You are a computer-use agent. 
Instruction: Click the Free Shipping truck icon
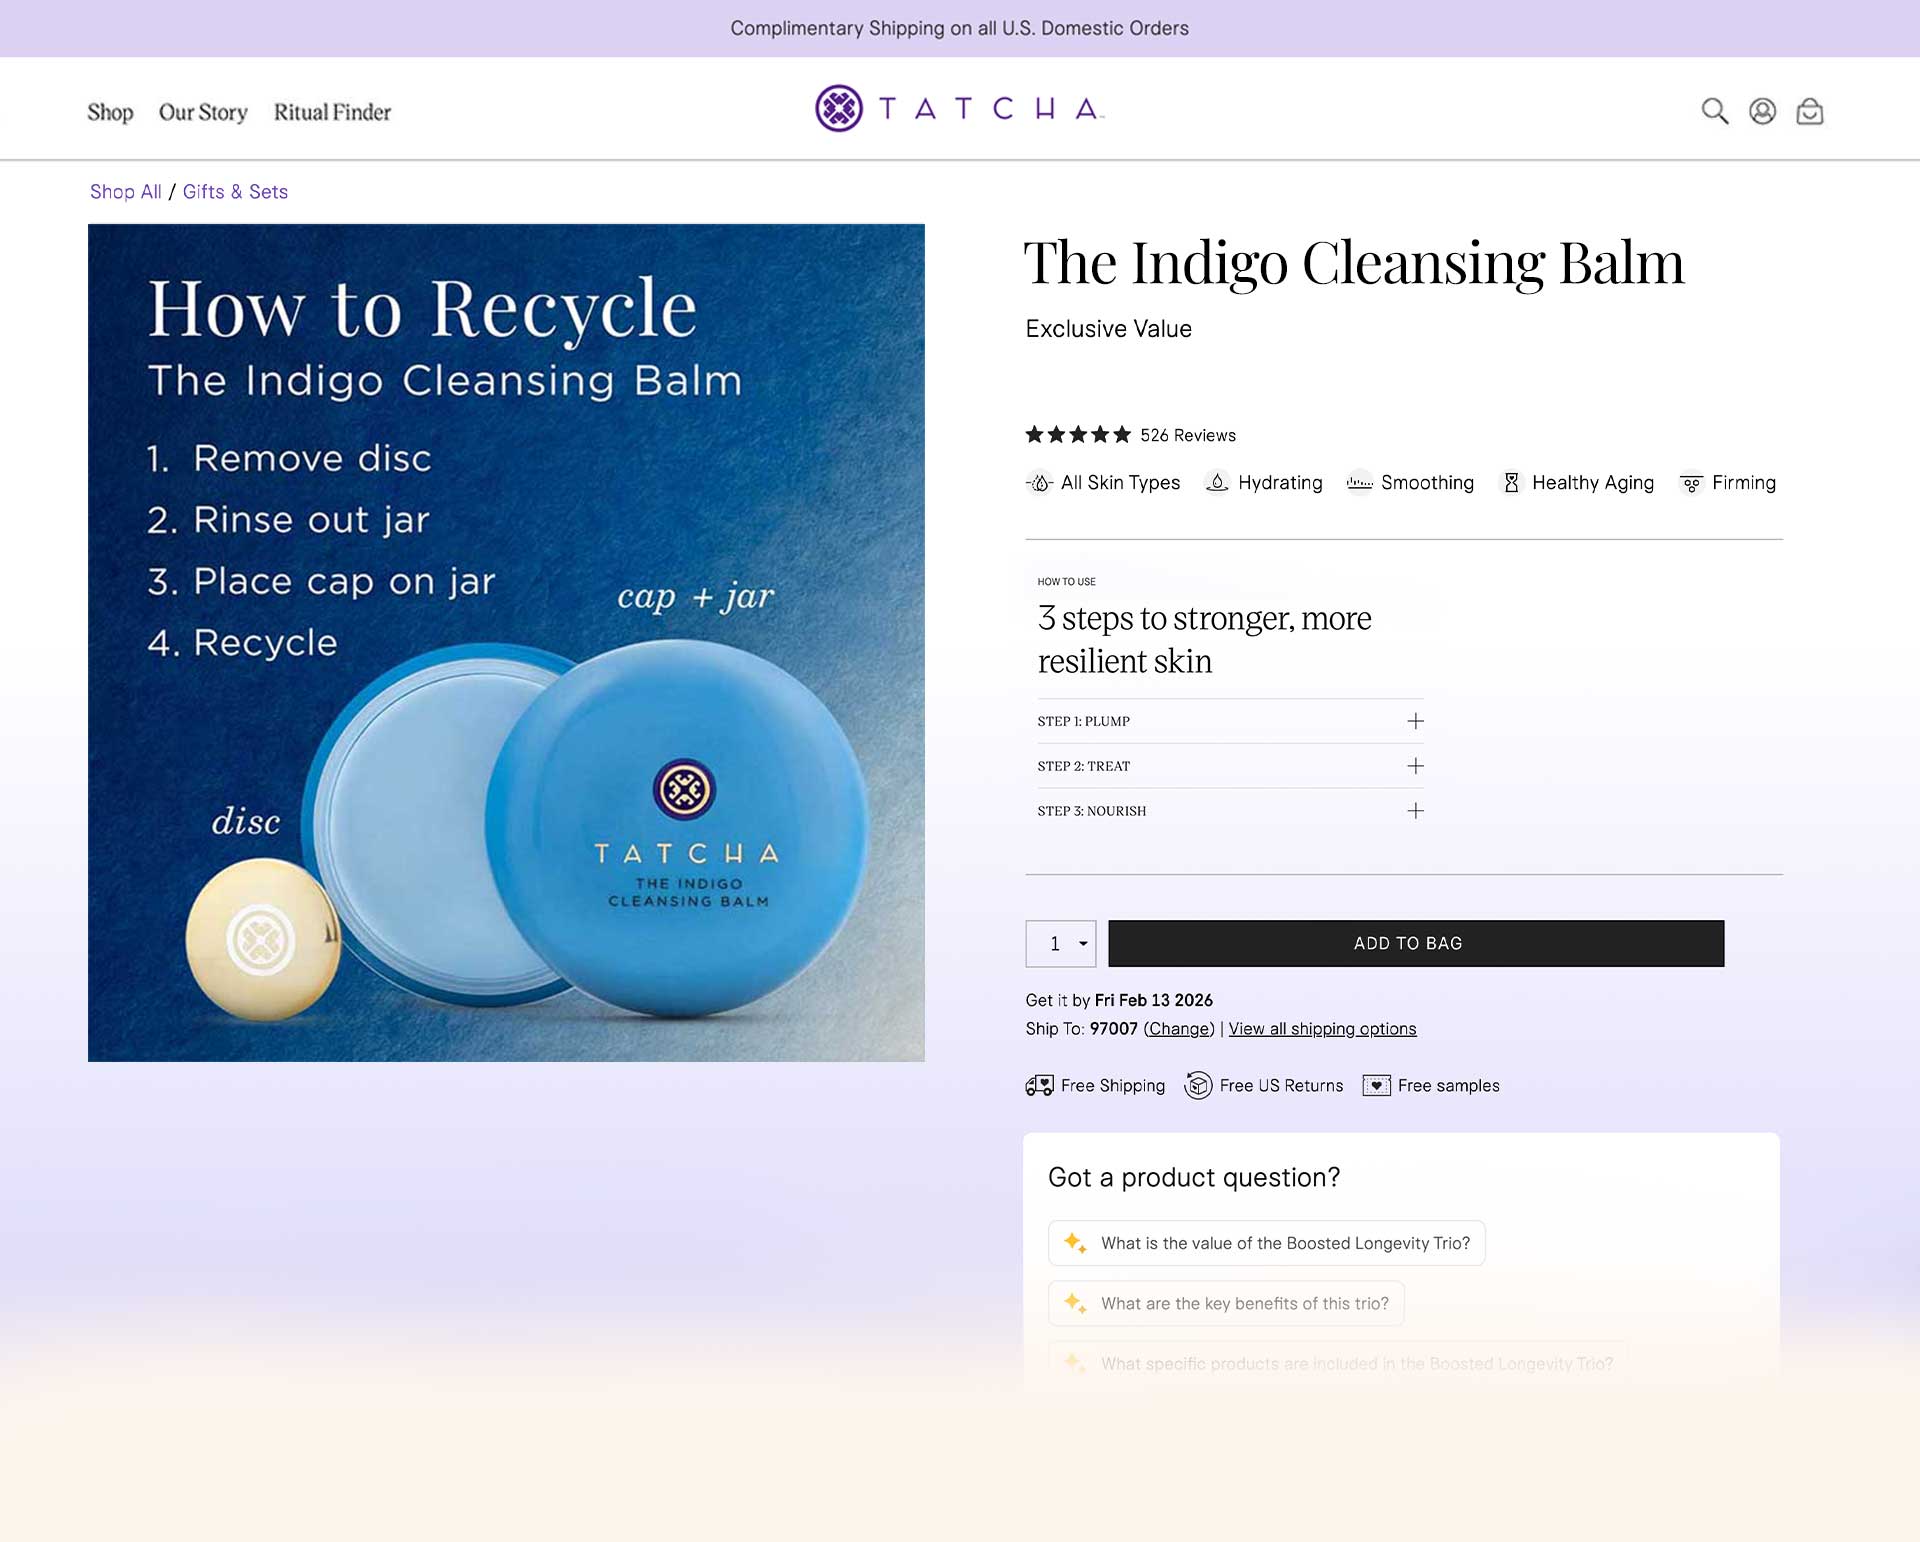1039,1085
